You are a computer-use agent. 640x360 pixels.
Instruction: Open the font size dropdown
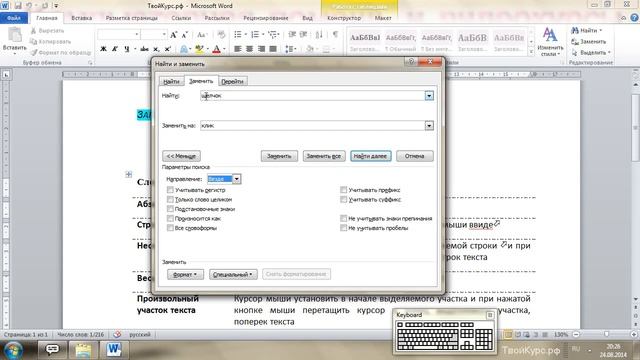click(164, 35)
